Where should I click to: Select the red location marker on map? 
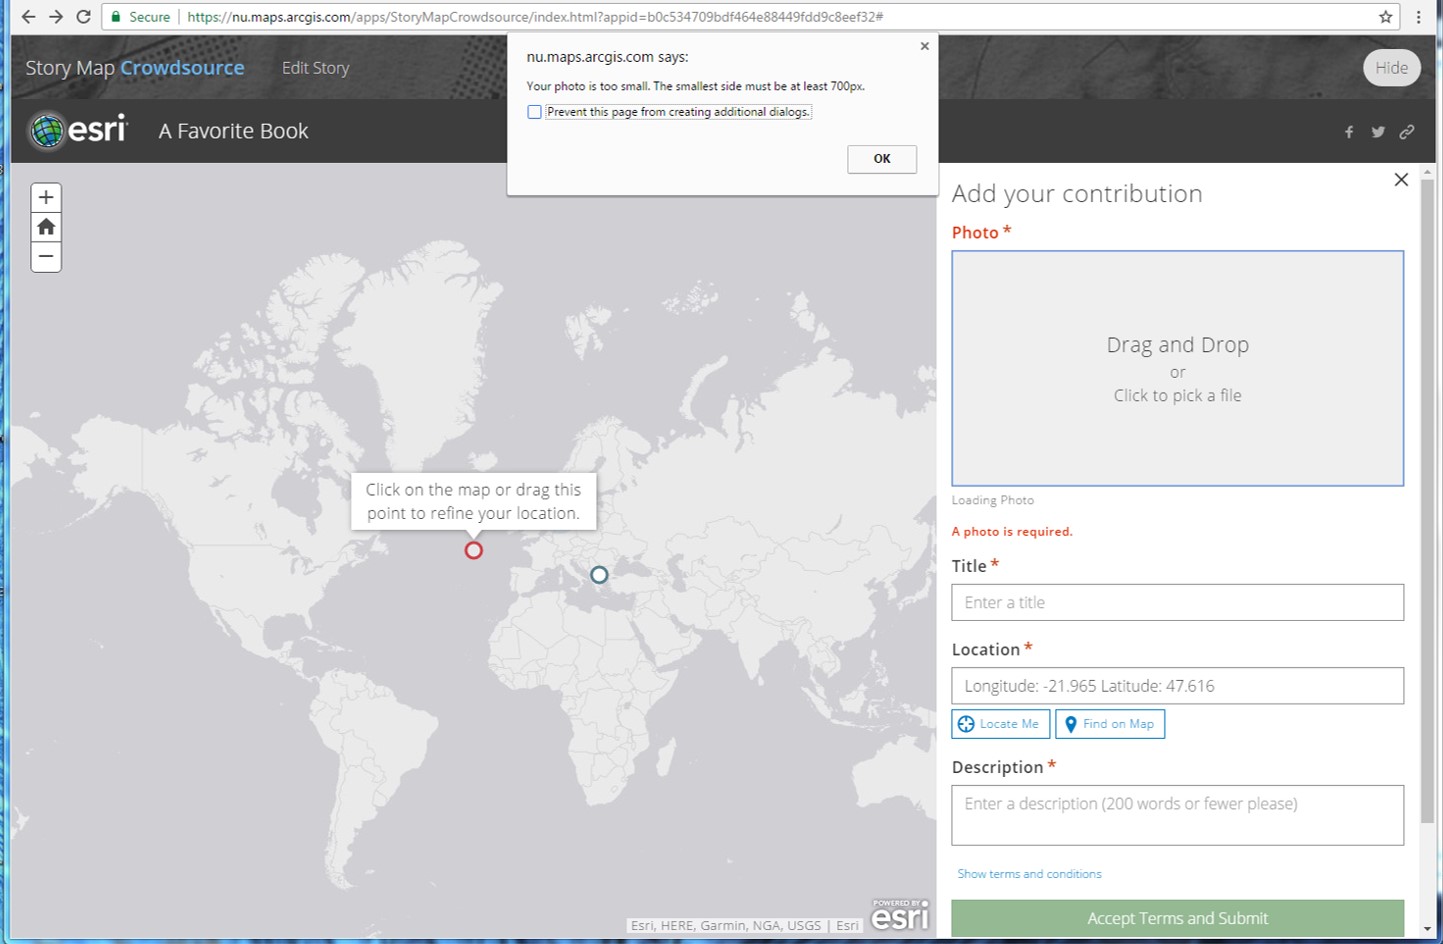click(474, 550)
